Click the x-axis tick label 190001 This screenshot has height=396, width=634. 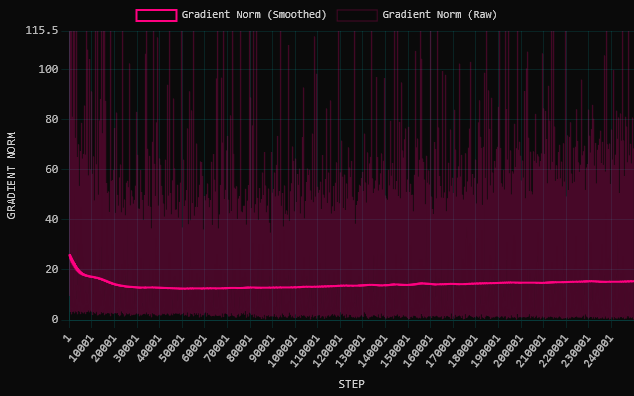pyautogui.click(x=486, y=351)
